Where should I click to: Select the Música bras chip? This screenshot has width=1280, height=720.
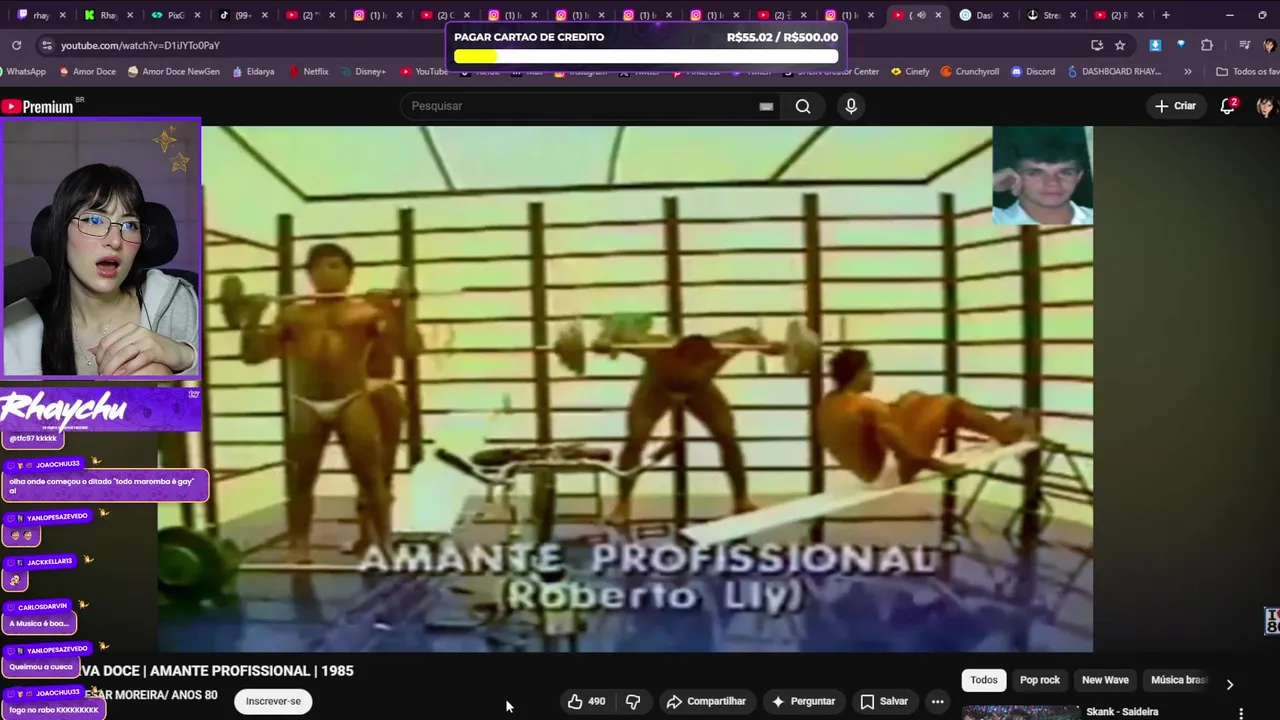tap(1178, 680)
